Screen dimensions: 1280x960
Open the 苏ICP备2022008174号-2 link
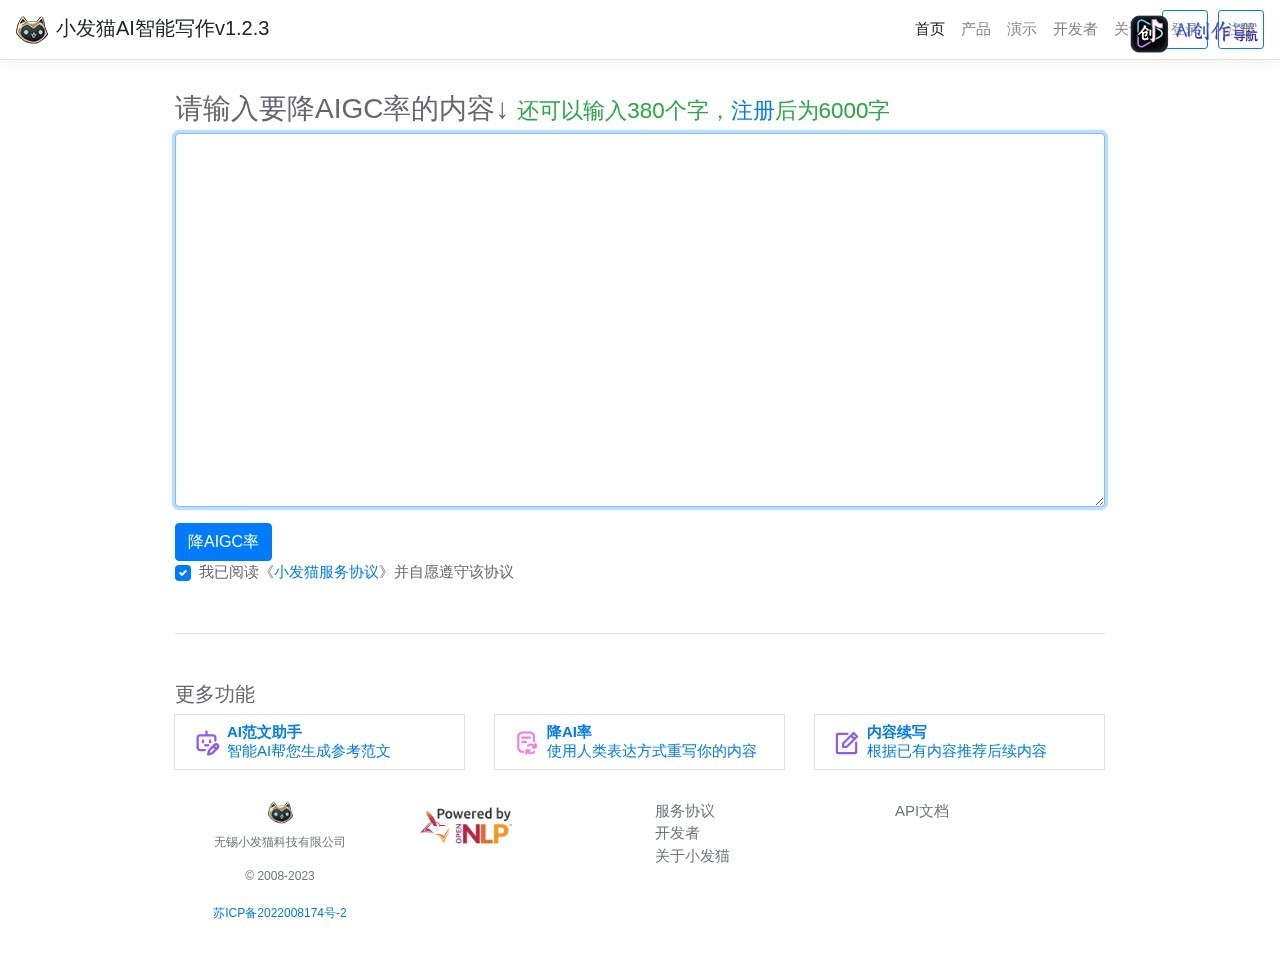coord(280,913)
